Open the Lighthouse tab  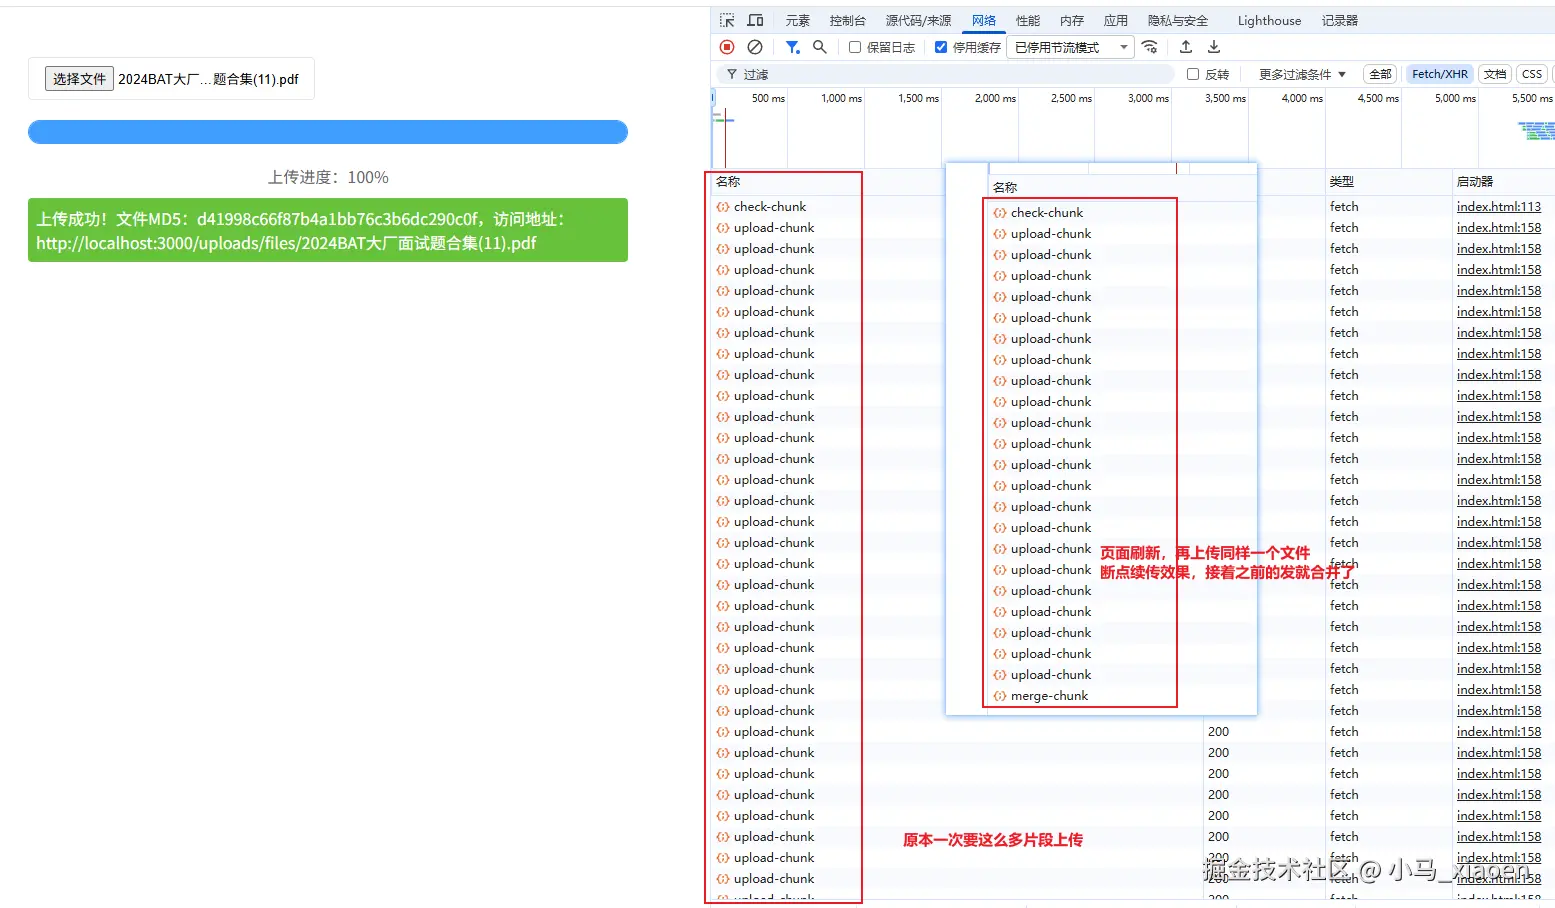coord(1269,20)
